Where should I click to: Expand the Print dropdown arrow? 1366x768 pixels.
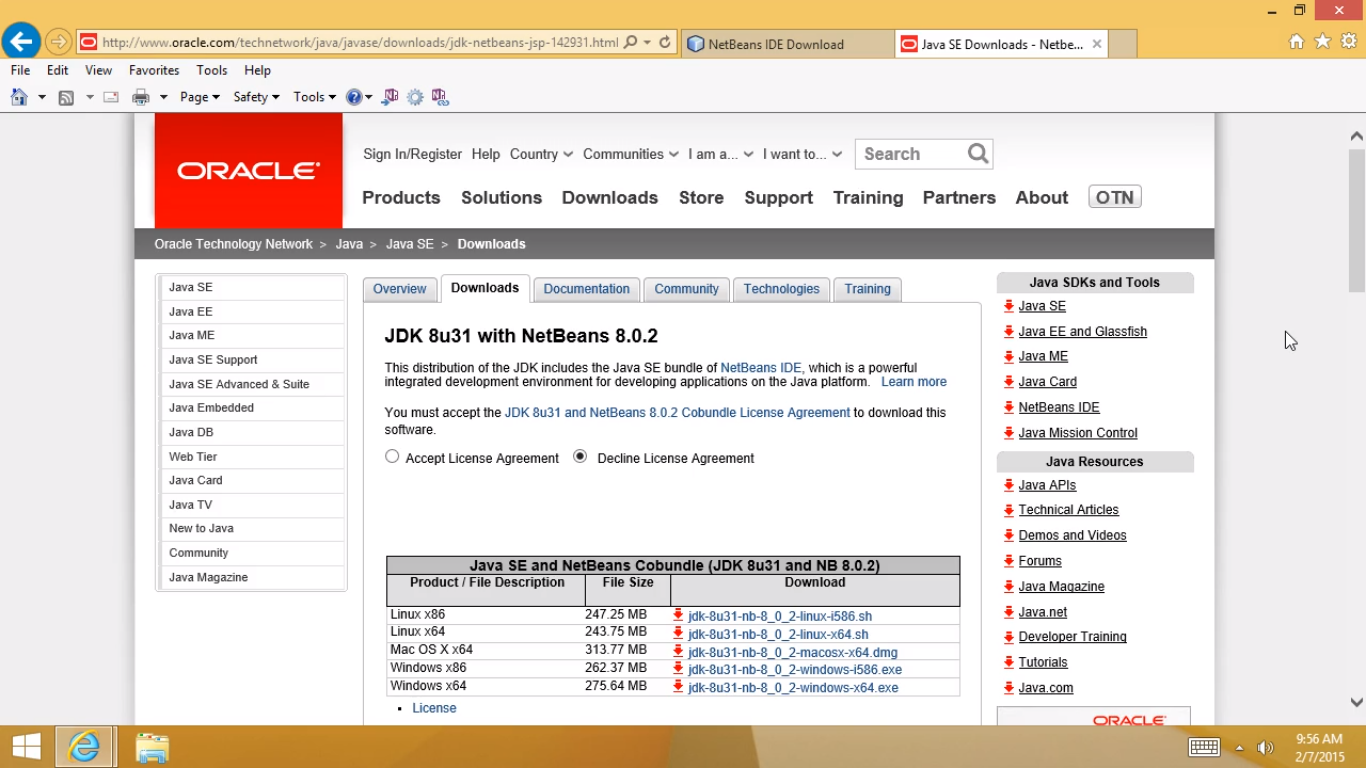tap(163, 97)
